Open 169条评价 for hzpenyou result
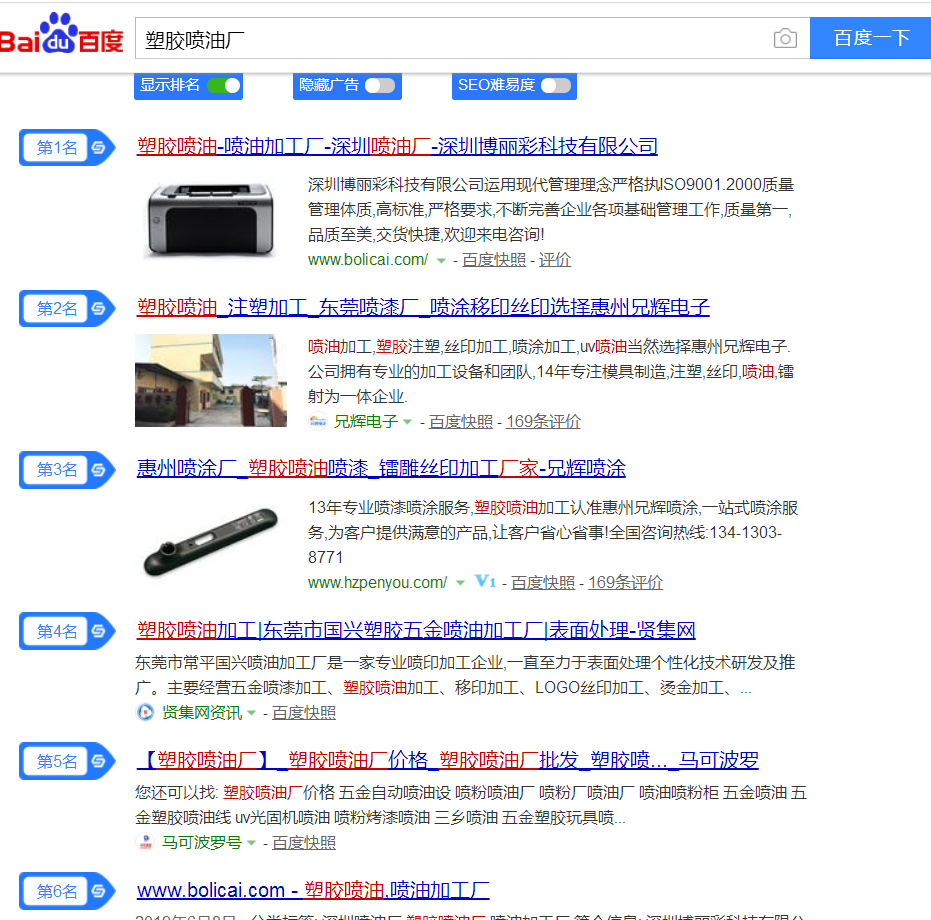931x920 pixels. click(x=626, y=583)
